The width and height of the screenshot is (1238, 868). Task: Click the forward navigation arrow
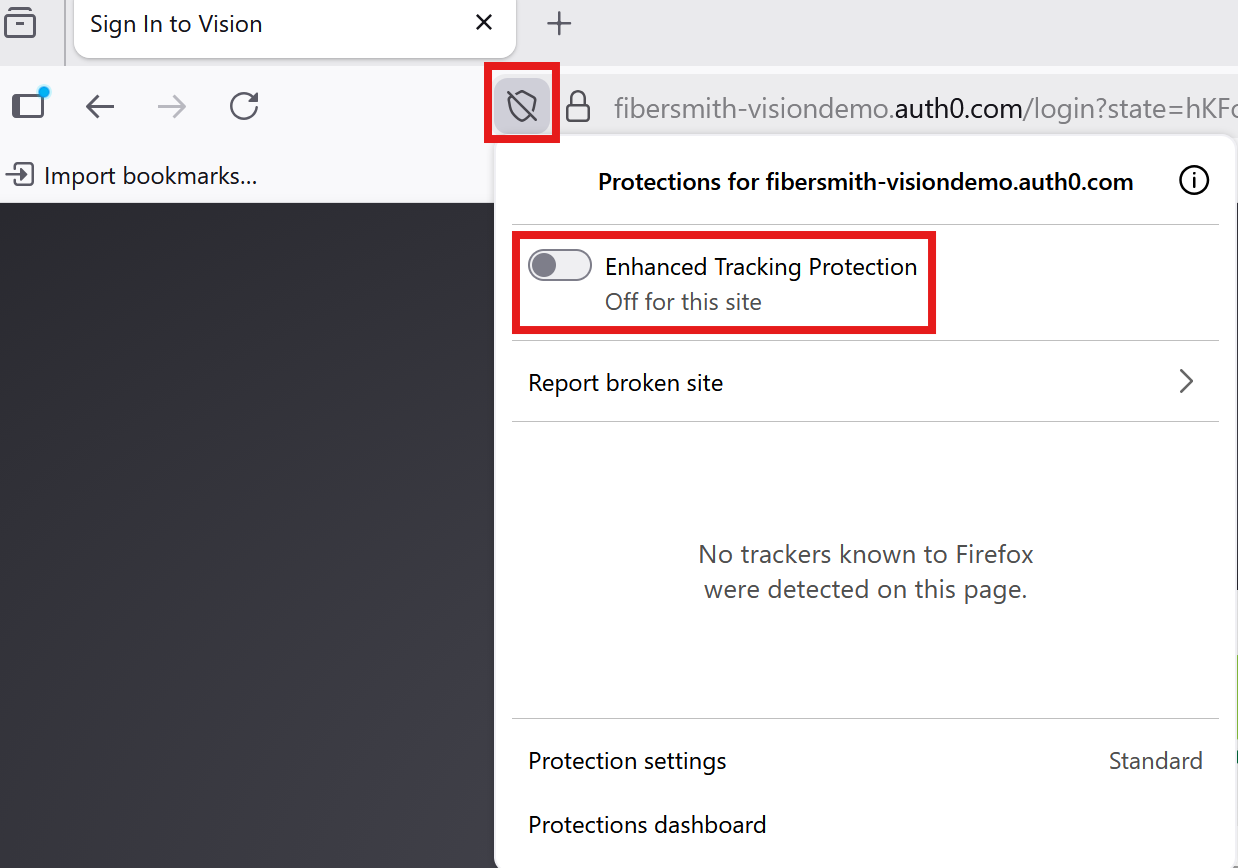tap(172, 106)
